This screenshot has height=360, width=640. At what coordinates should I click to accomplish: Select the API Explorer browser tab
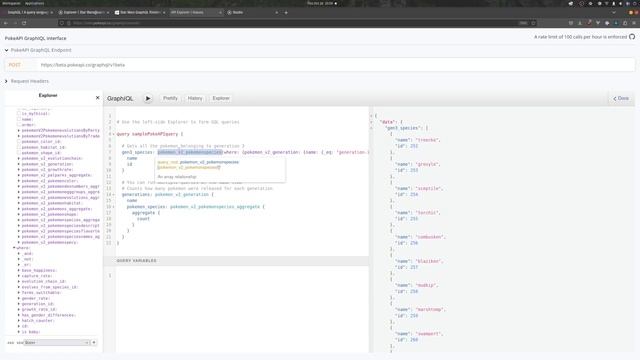196,13
